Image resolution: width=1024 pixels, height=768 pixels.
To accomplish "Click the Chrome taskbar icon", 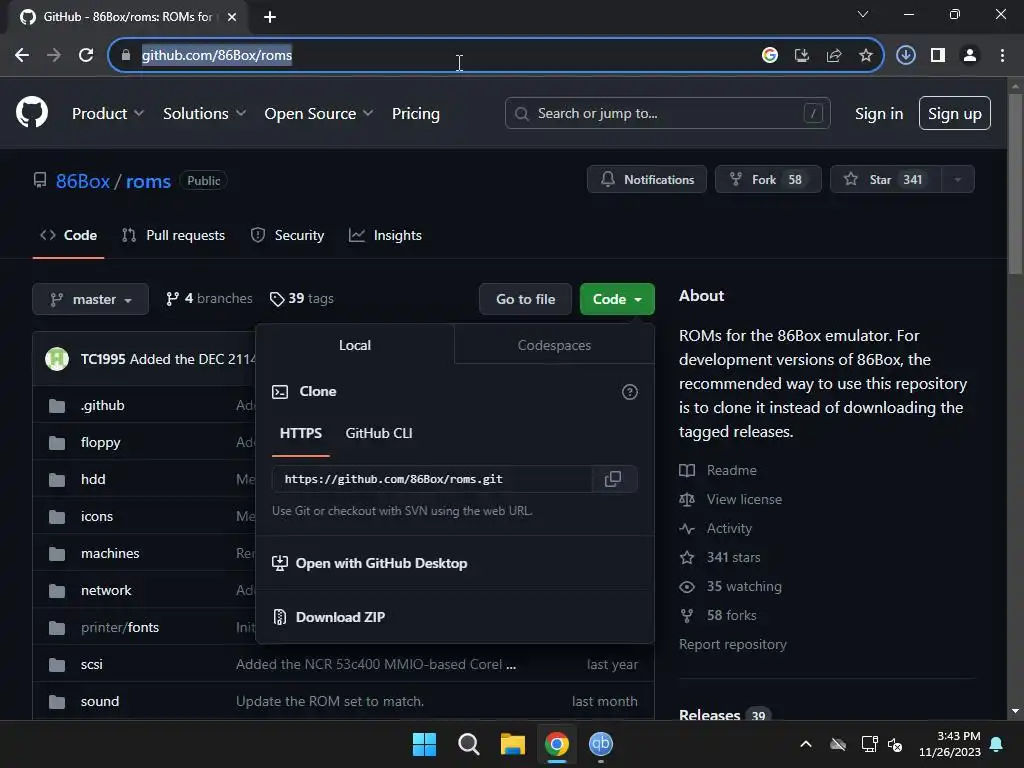I will tap(557, 744).
